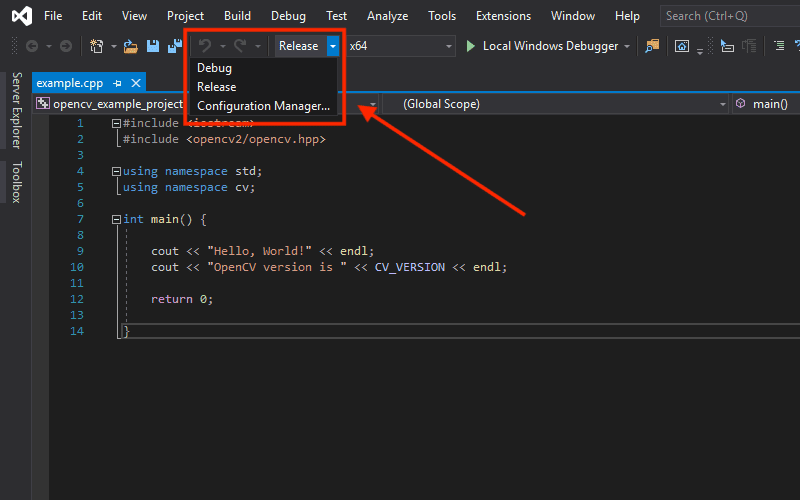Open the x64 platform dropdown
800x500 pixels.
[x=401, y=46]
